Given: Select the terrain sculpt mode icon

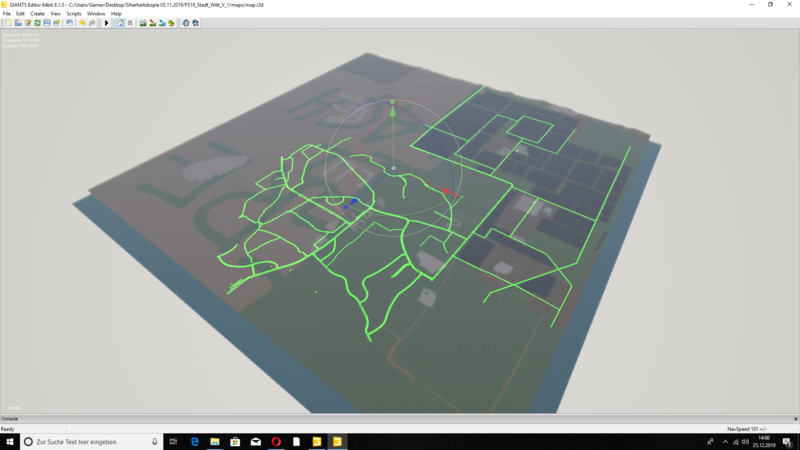Looking at the screenshot, I should (142, 22).
